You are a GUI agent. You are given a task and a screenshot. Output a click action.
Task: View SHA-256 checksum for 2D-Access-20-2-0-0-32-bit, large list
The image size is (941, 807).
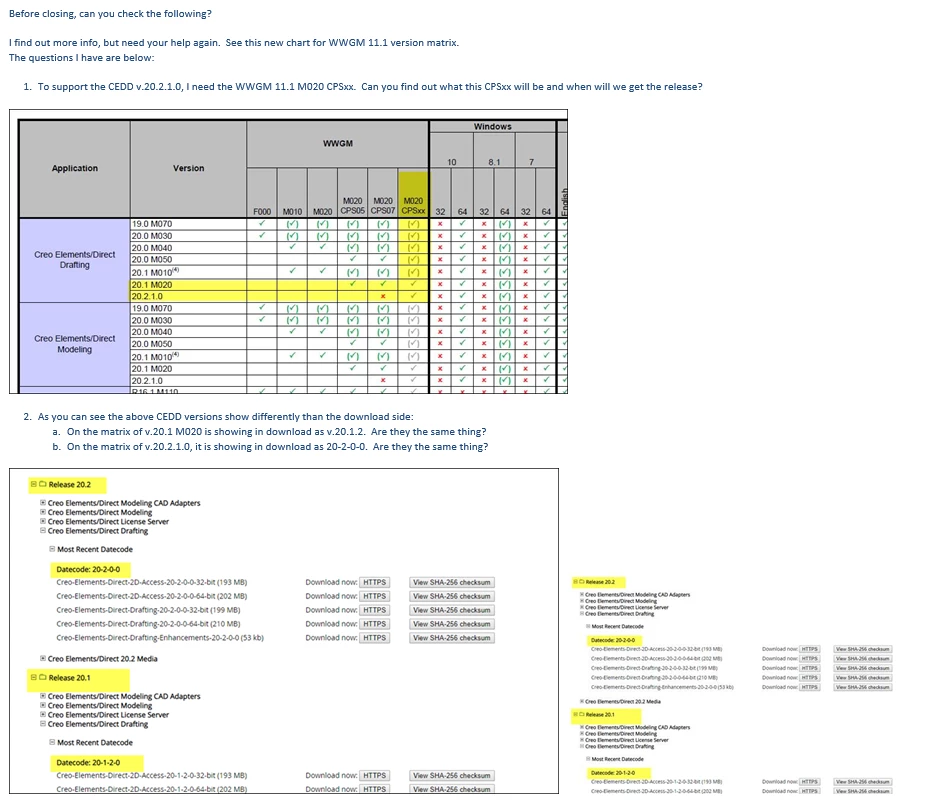[452, 582]
